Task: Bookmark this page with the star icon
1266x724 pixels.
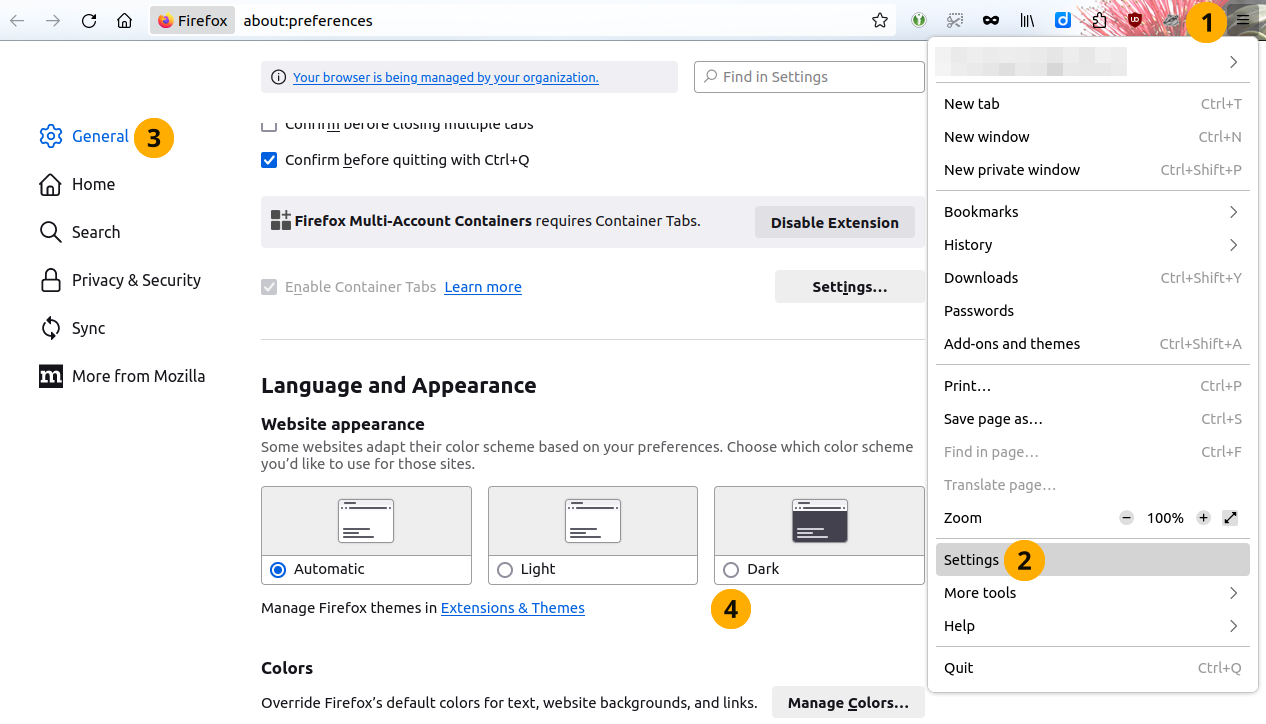Action: [x=880, y=20]
